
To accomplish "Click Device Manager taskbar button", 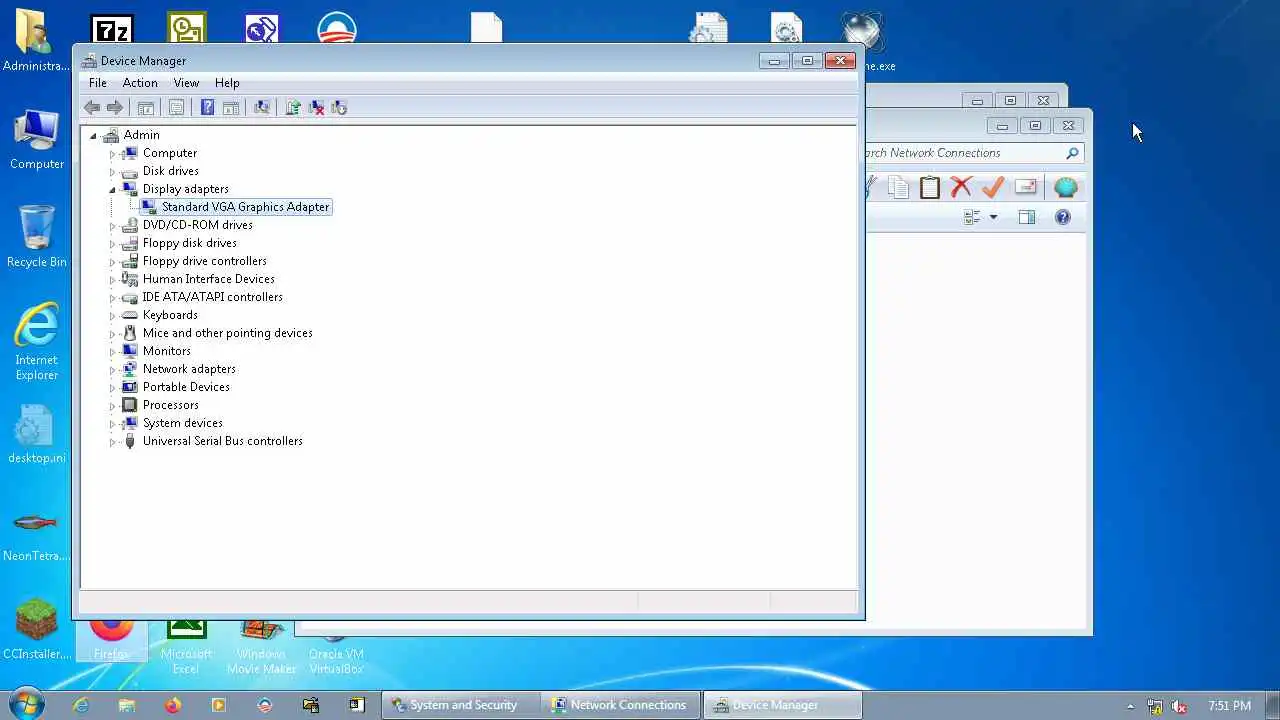I will 783,705.
